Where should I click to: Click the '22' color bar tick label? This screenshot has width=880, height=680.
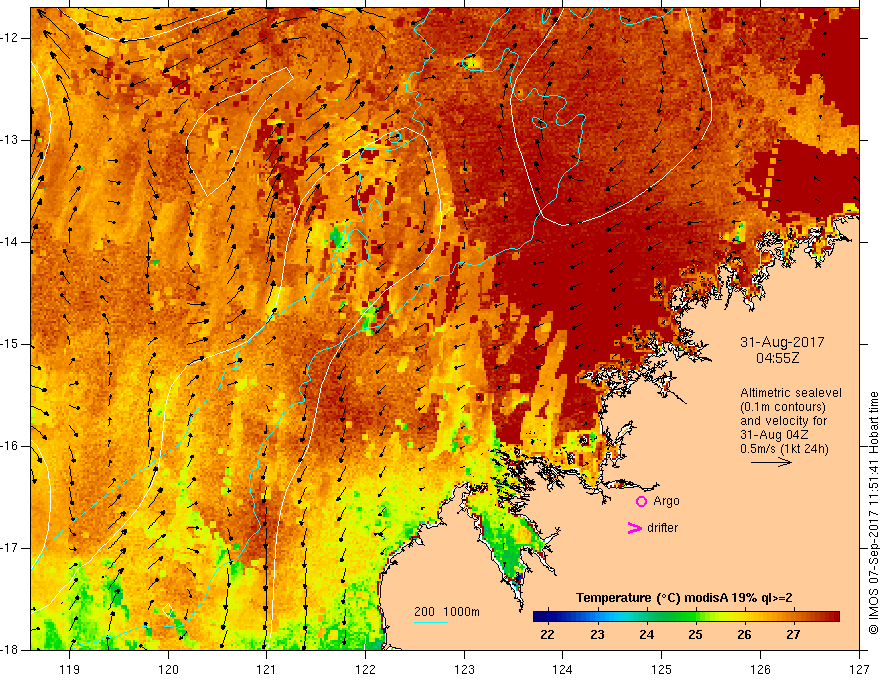tap(547, 635)
